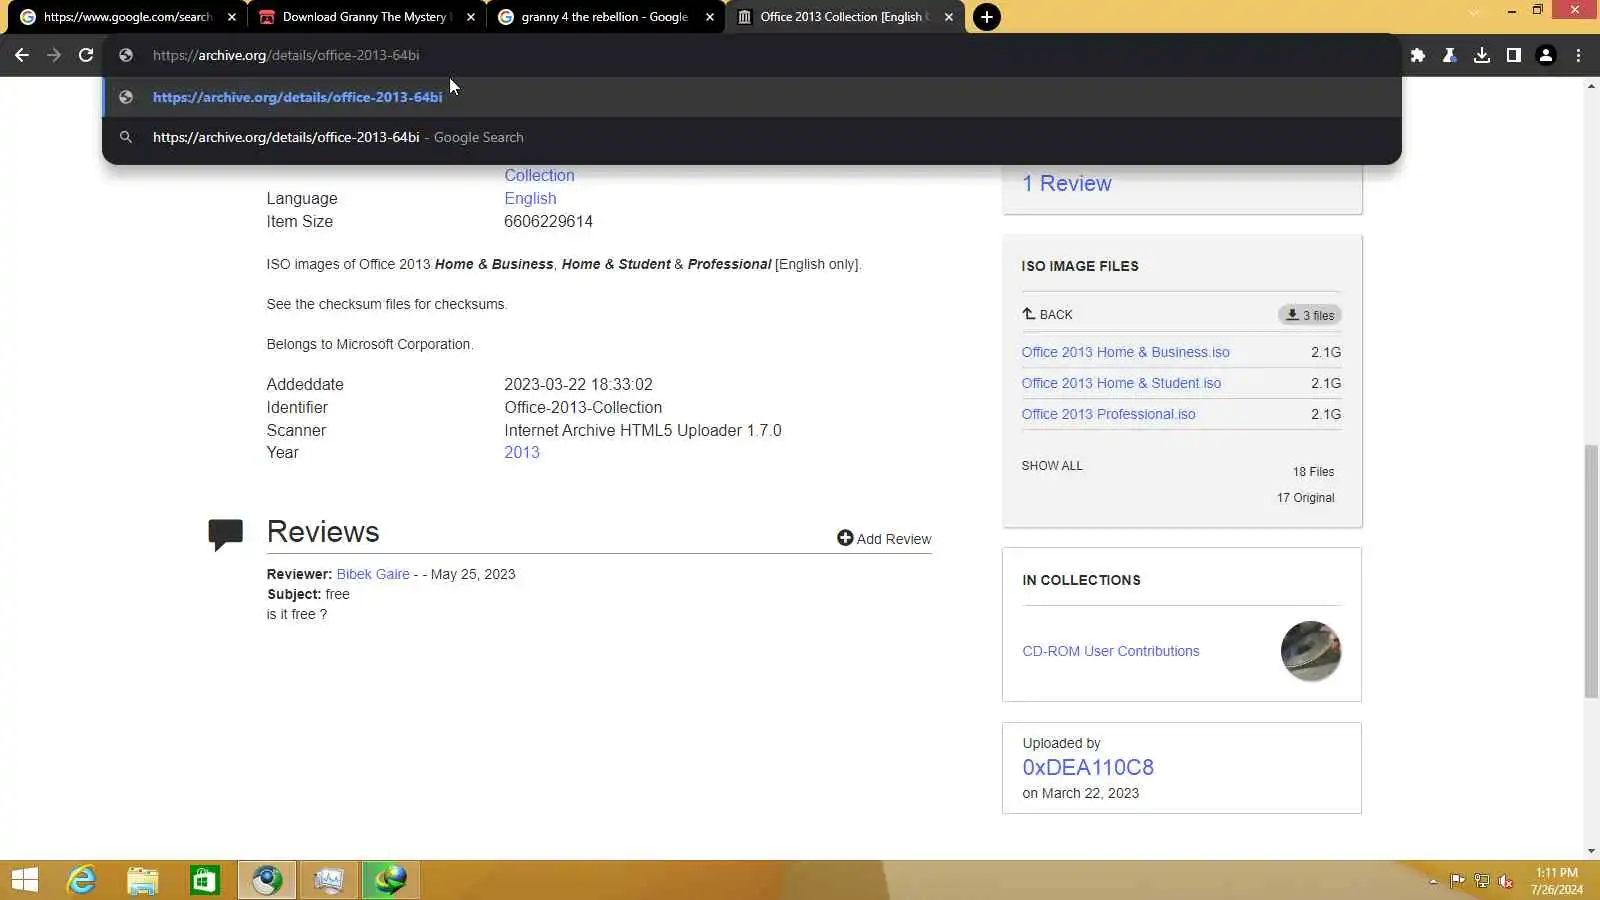
Task: Open the 17 Original files link
Action: [x=1305, y=498]
